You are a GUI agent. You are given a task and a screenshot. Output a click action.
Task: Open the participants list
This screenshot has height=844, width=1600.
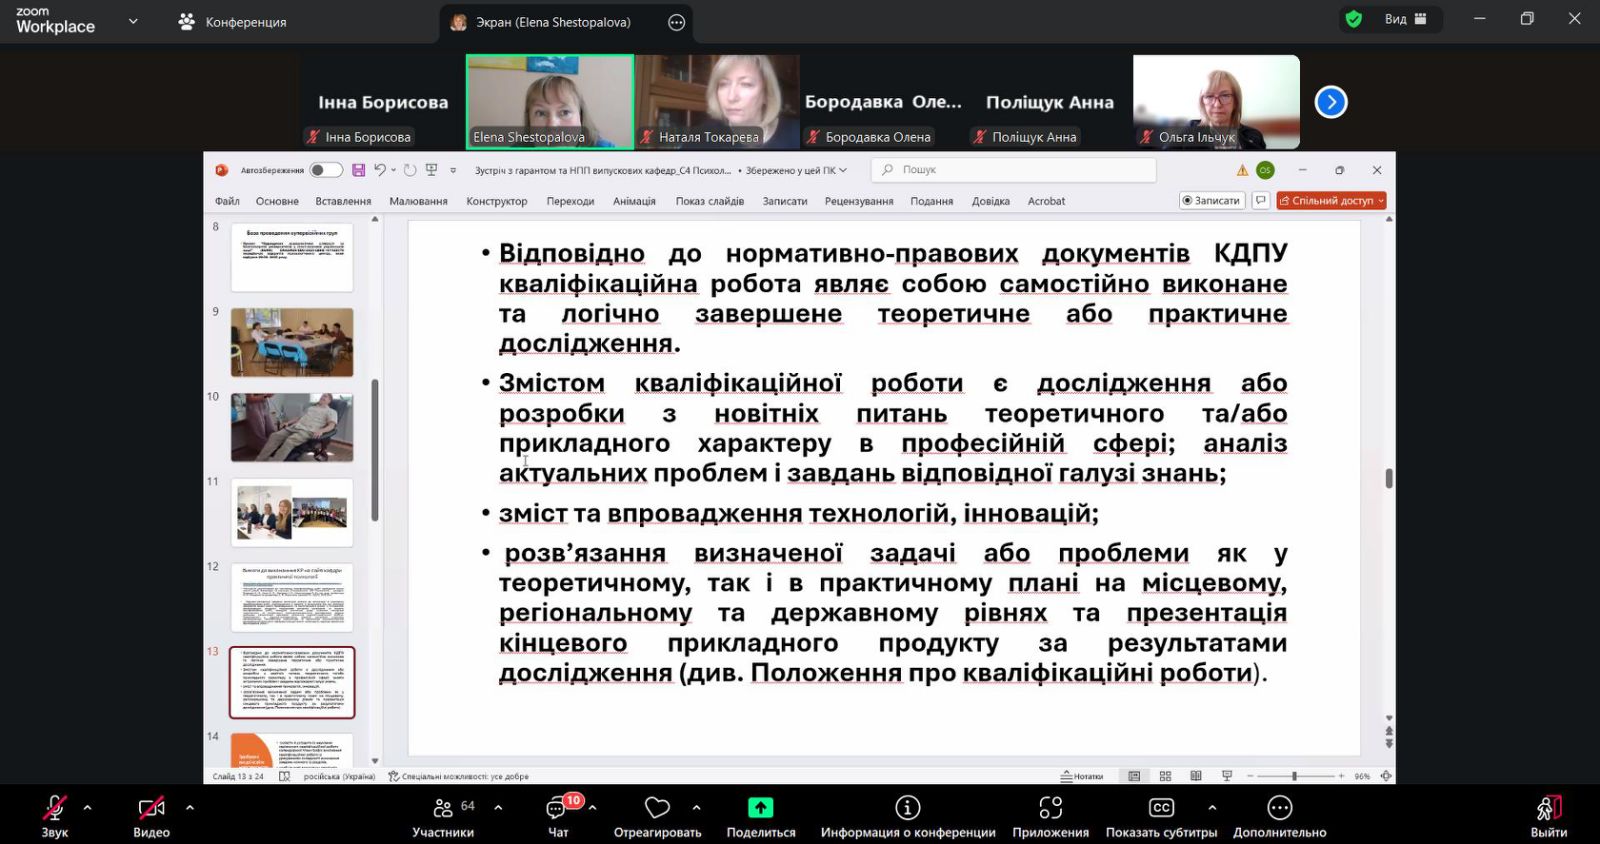(x=443, y=809)
